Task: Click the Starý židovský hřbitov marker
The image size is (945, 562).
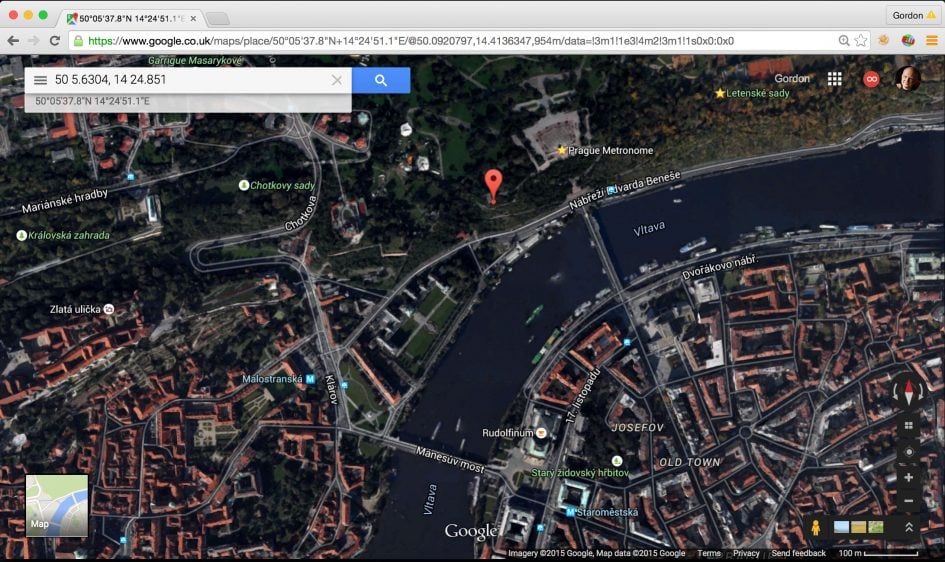Action: [617, 461]
